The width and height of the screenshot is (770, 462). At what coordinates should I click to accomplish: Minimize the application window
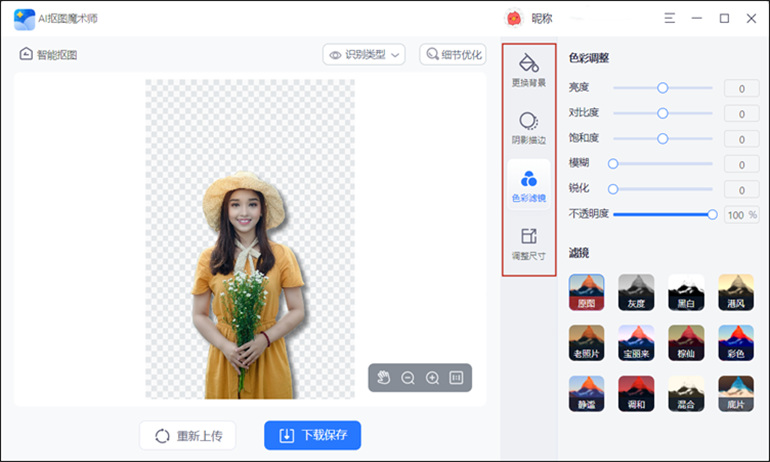(x=696, y=18)
